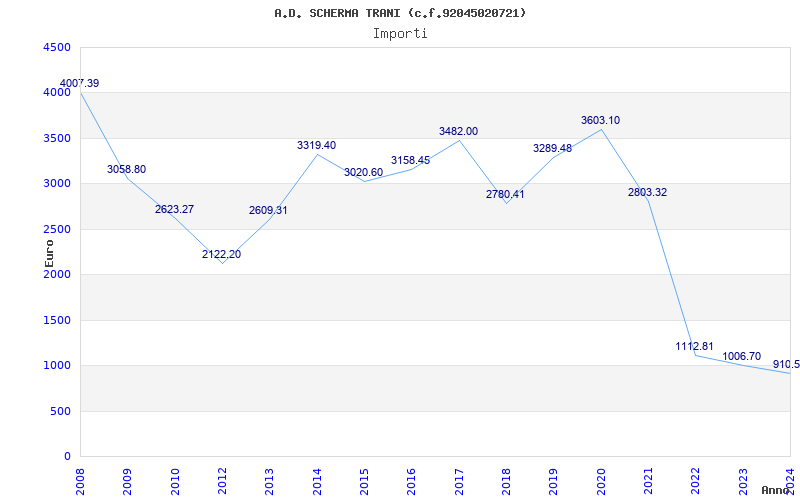Click the 2013 year axis label
The image size is (800, 500).
(269, 481)
